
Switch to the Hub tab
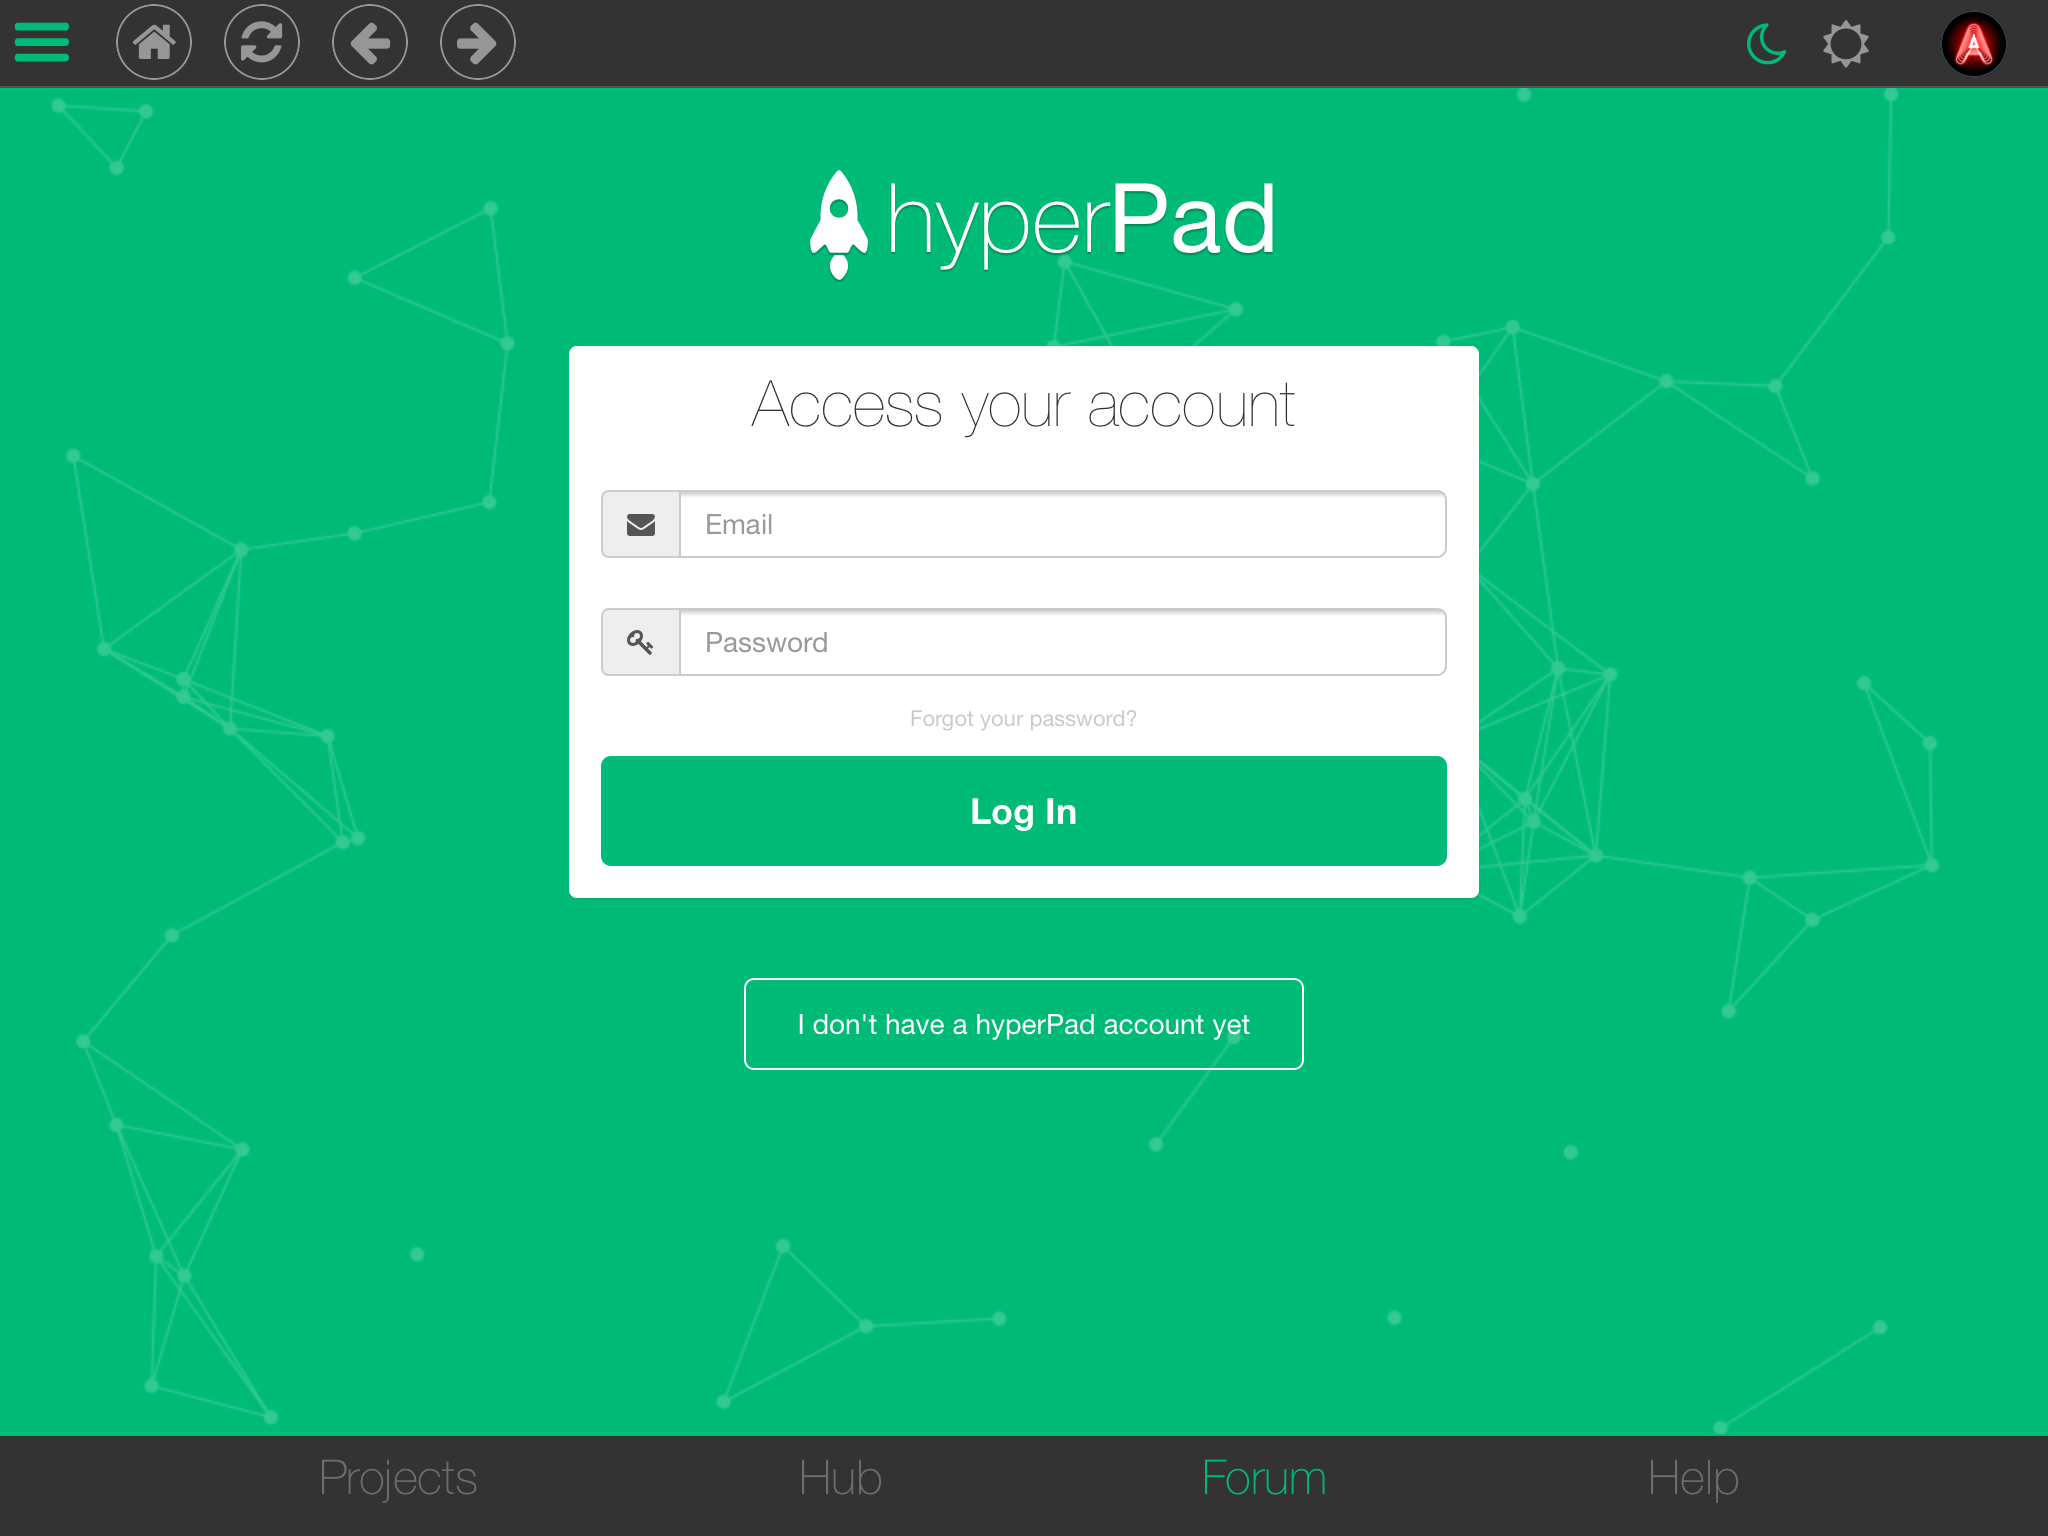pos(840,1479)
